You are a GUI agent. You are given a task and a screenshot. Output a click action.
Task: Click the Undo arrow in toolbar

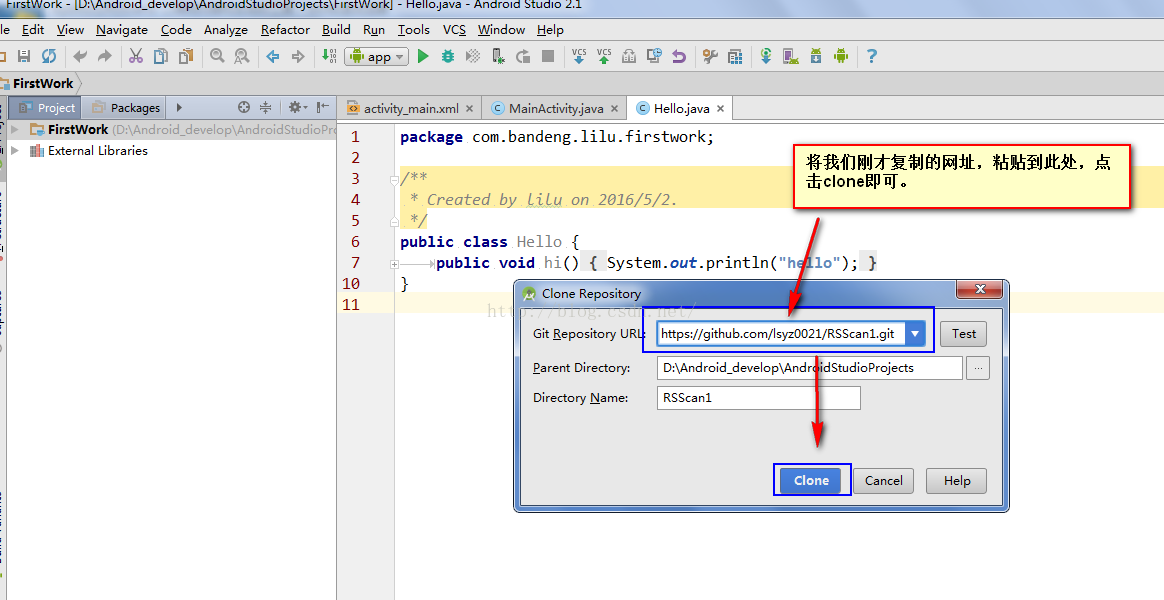[80, 56]
